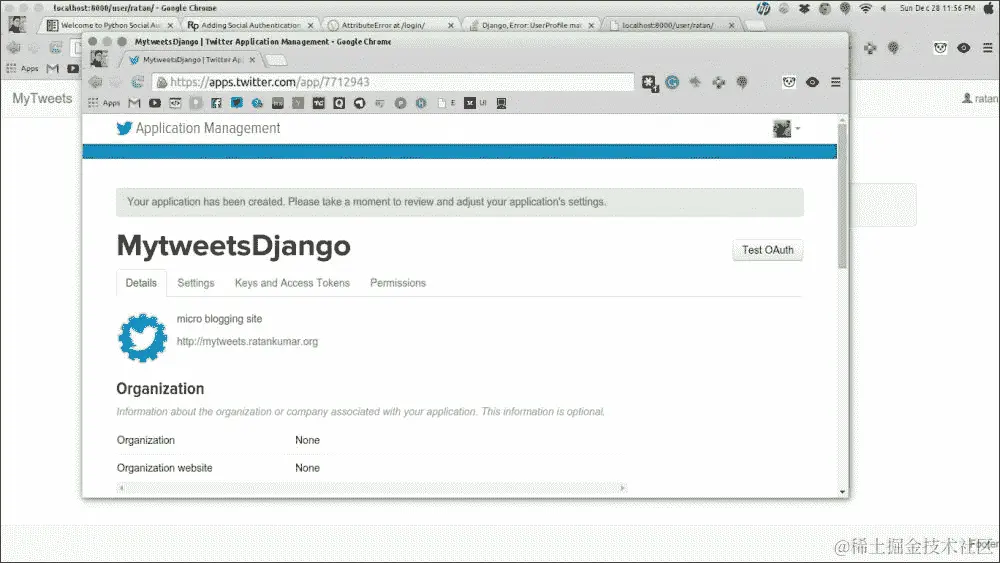Click the "Organization website" row label
The width and height of the screenshot is (1000, 563).
[165, 468]
